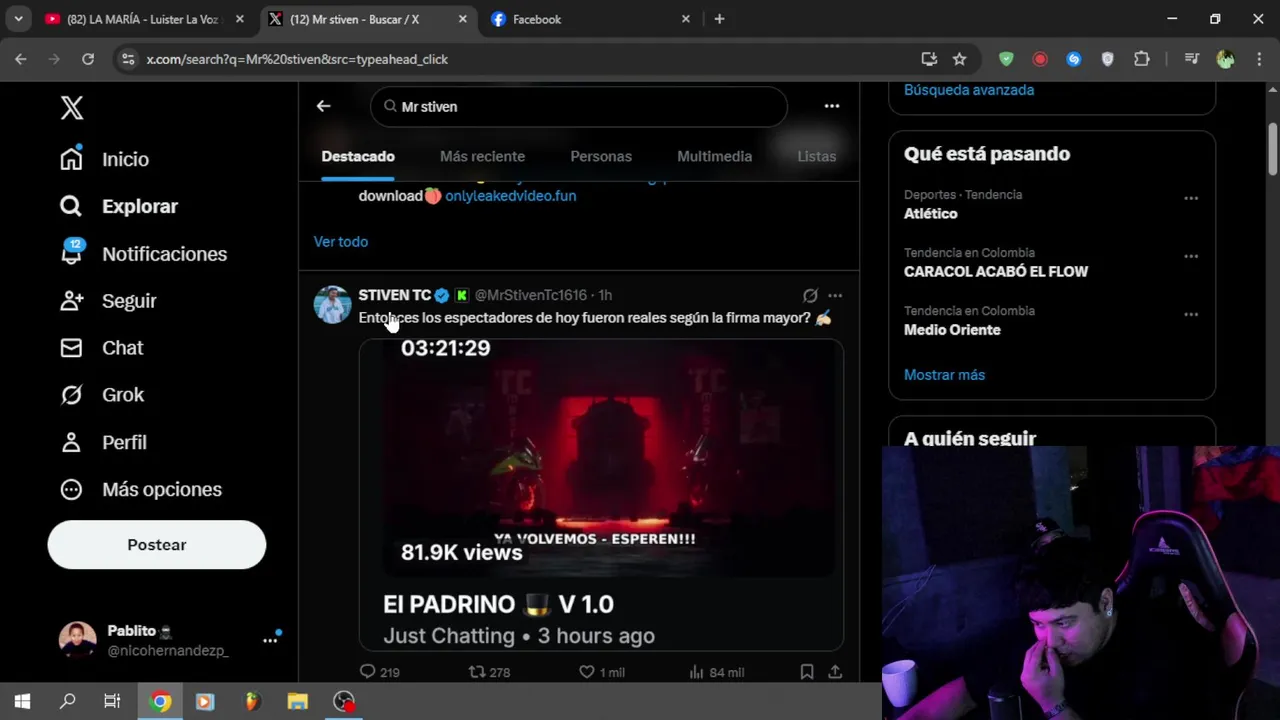Open the onlyleakedvideo.fun link
Viewport: 1280px width, 720px height.
click(510, 195)
